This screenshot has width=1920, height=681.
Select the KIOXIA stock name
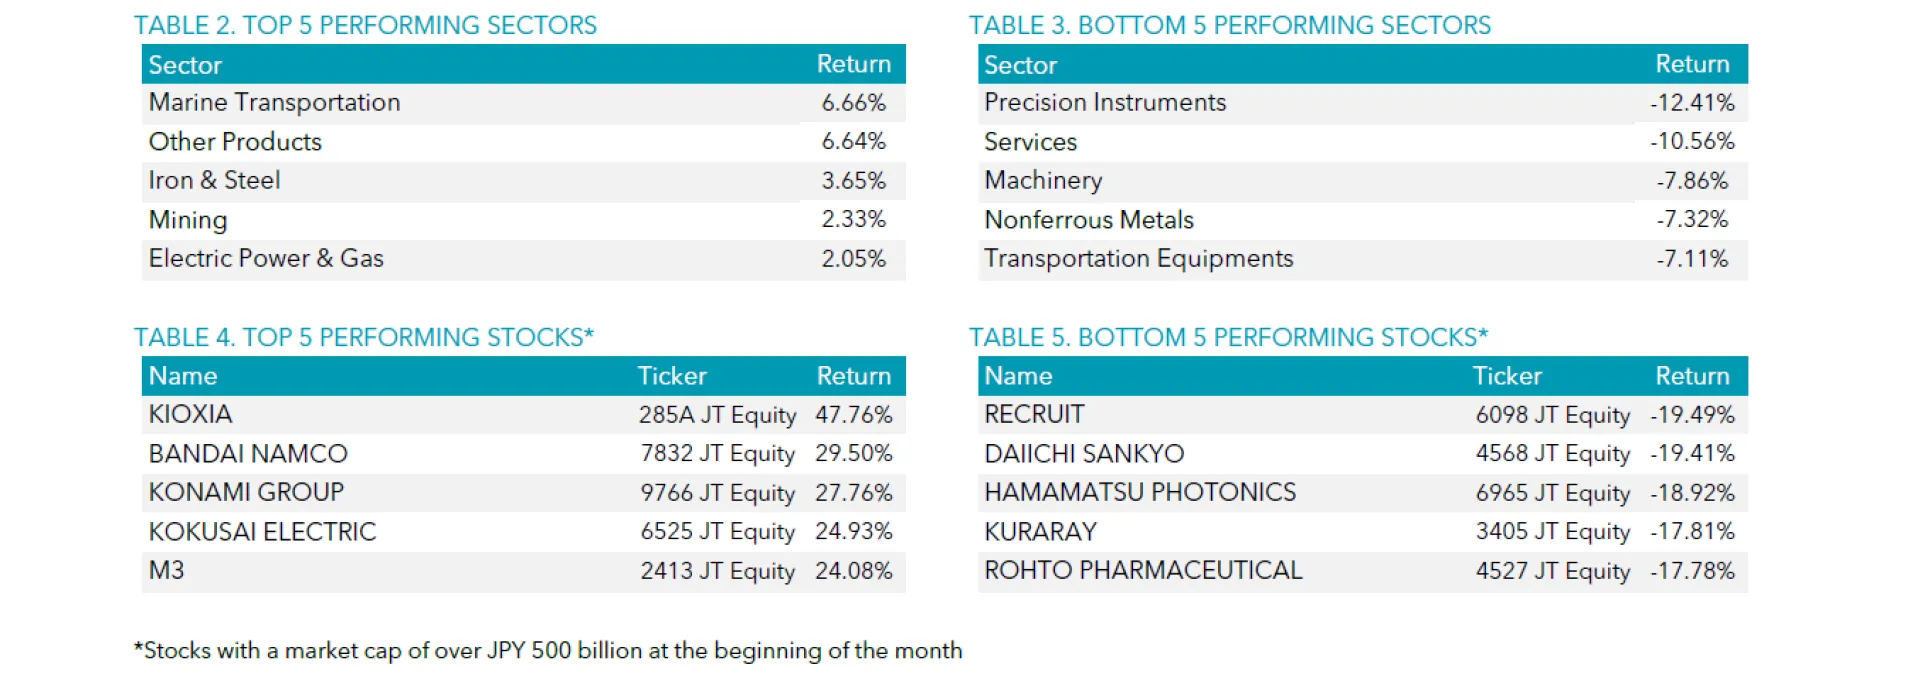(x=190, y=415)
